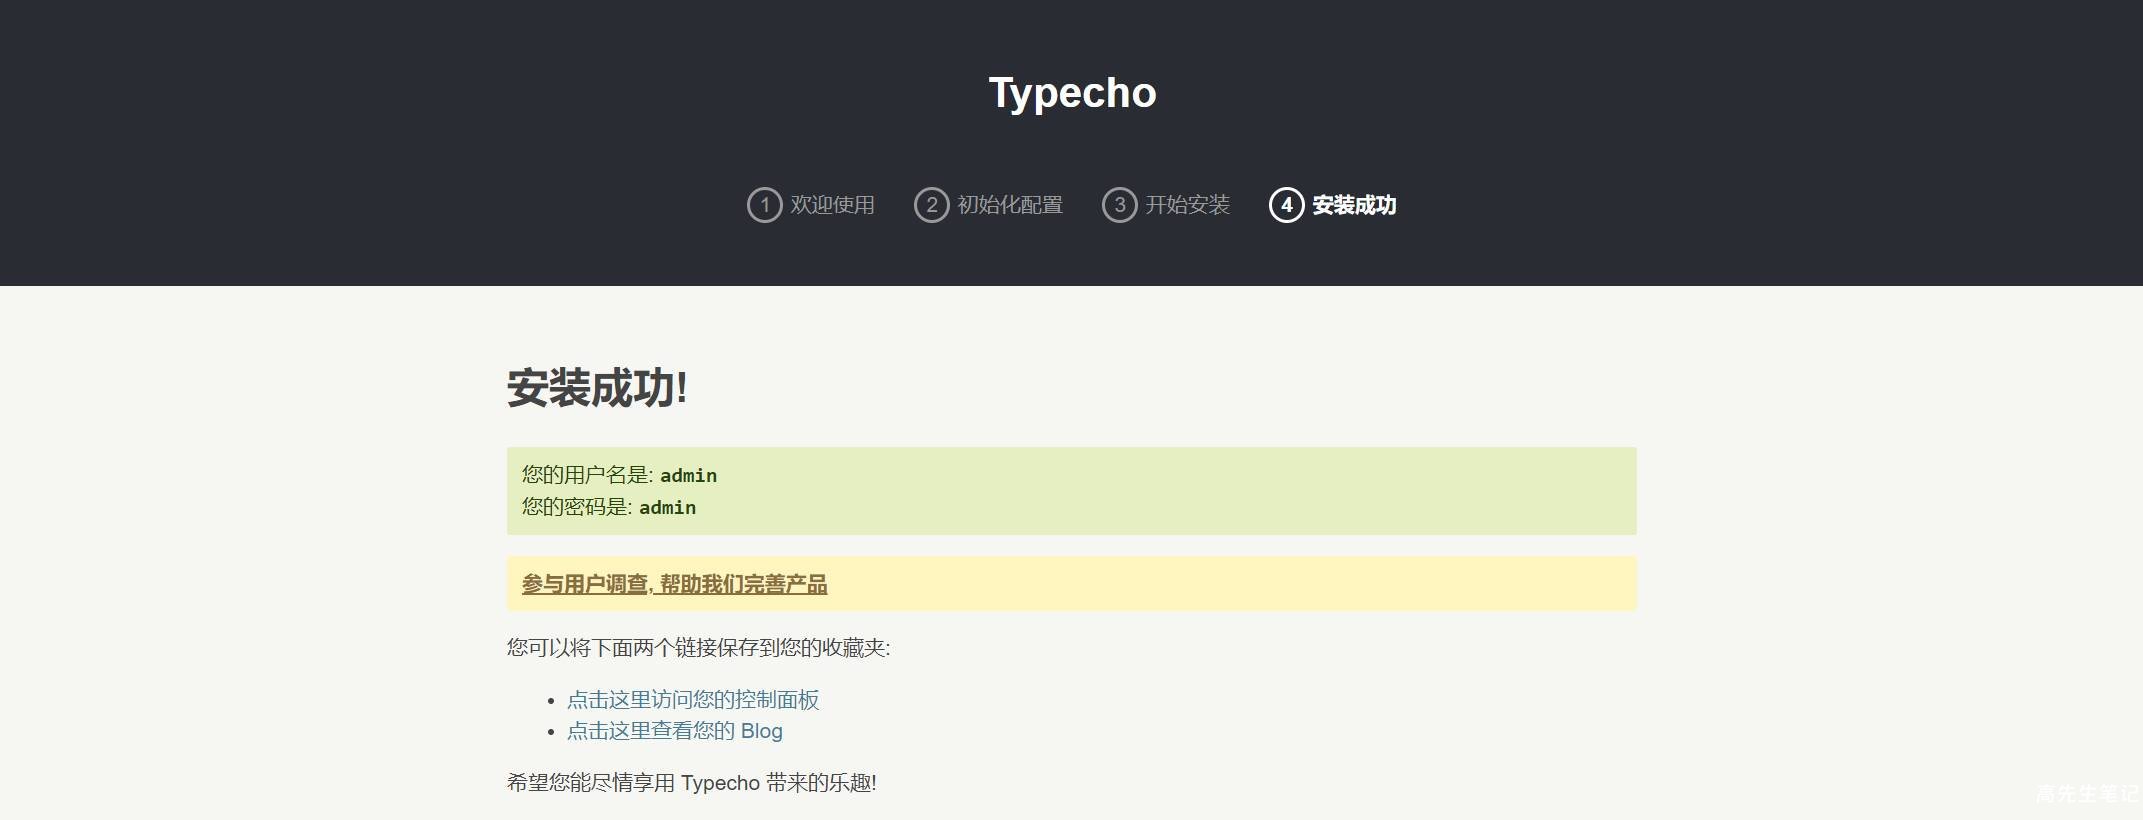Click the 您可以将下面两个链接保存到您的收藏夹 text
Viewport: 2143px width, 820px height.
698,648
